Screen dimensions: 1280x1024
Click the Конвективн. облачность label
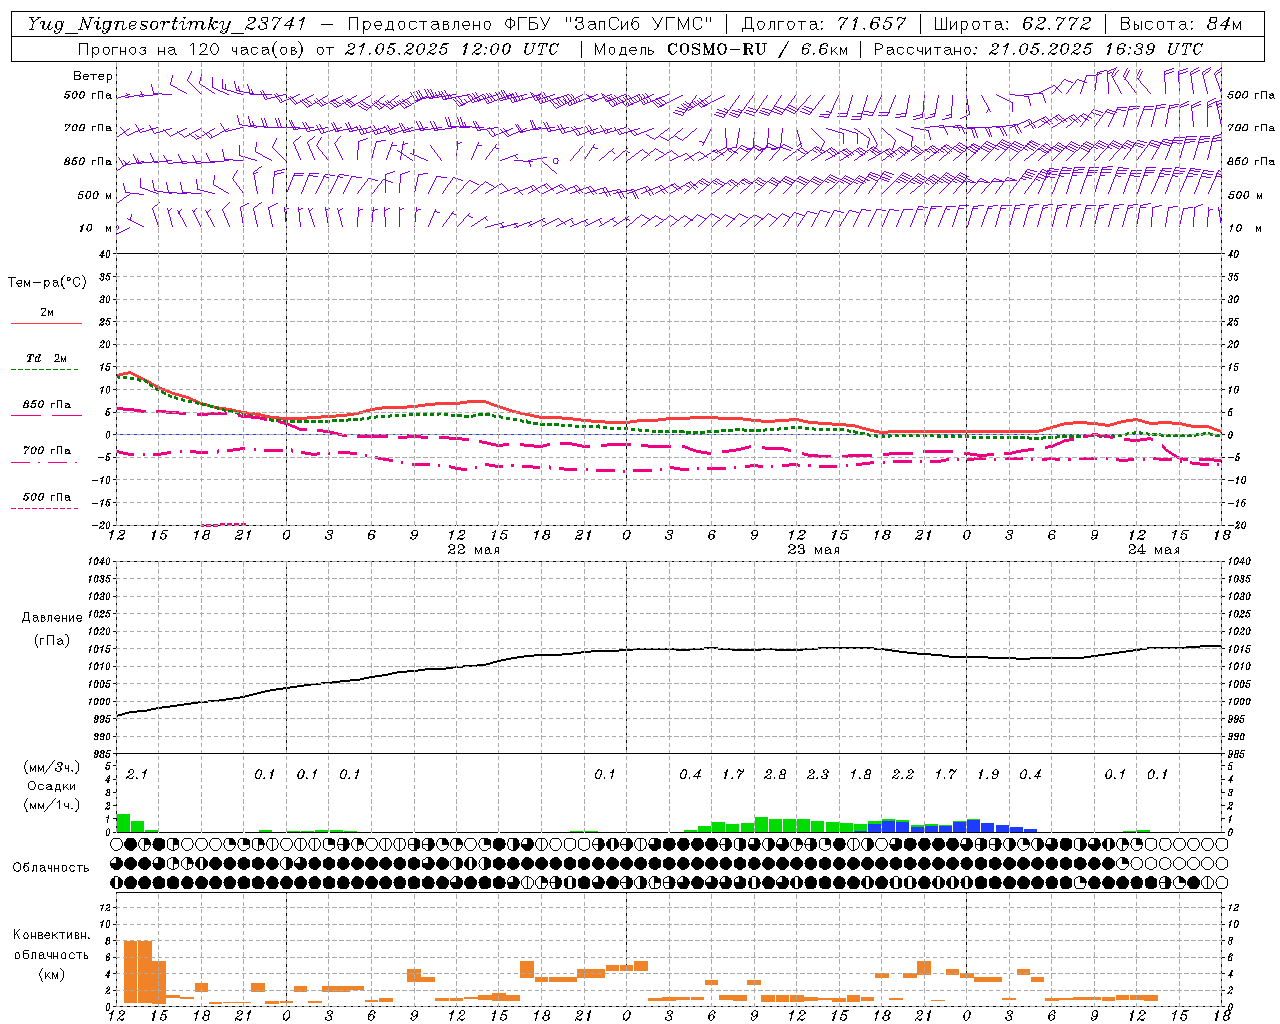[51, 945]
